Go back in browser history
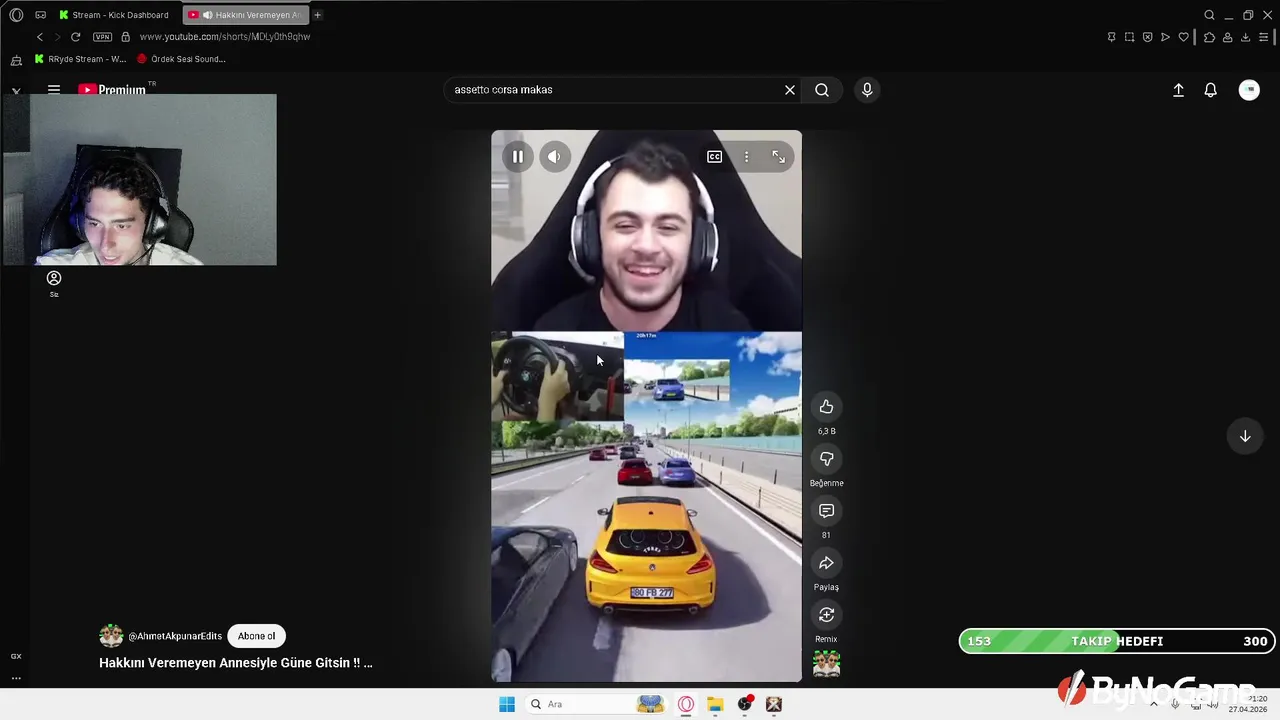Screen dimensions: 1280x720 point(40,37)
